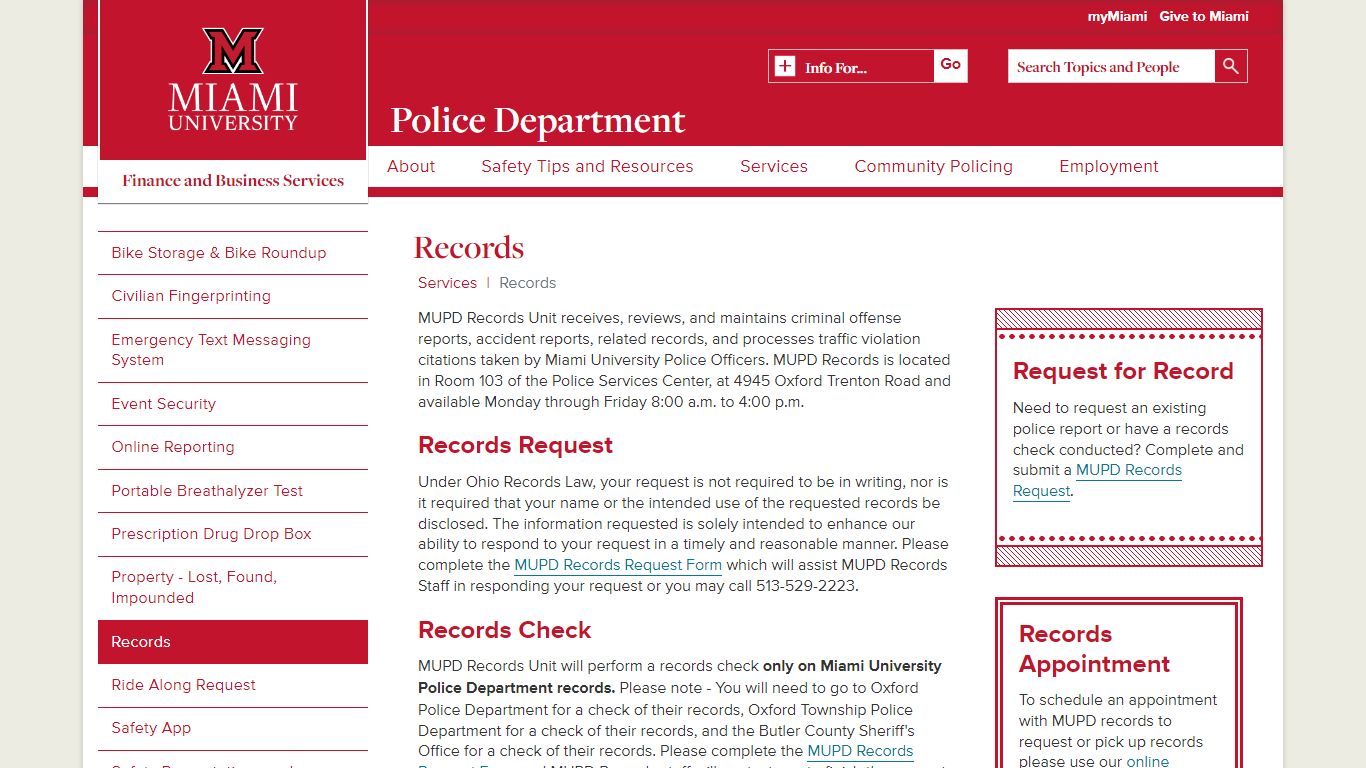The height and width of the screenshot is (768, 1366).
Task: Click the Records breadcrumb text
Action: (527, 283)
